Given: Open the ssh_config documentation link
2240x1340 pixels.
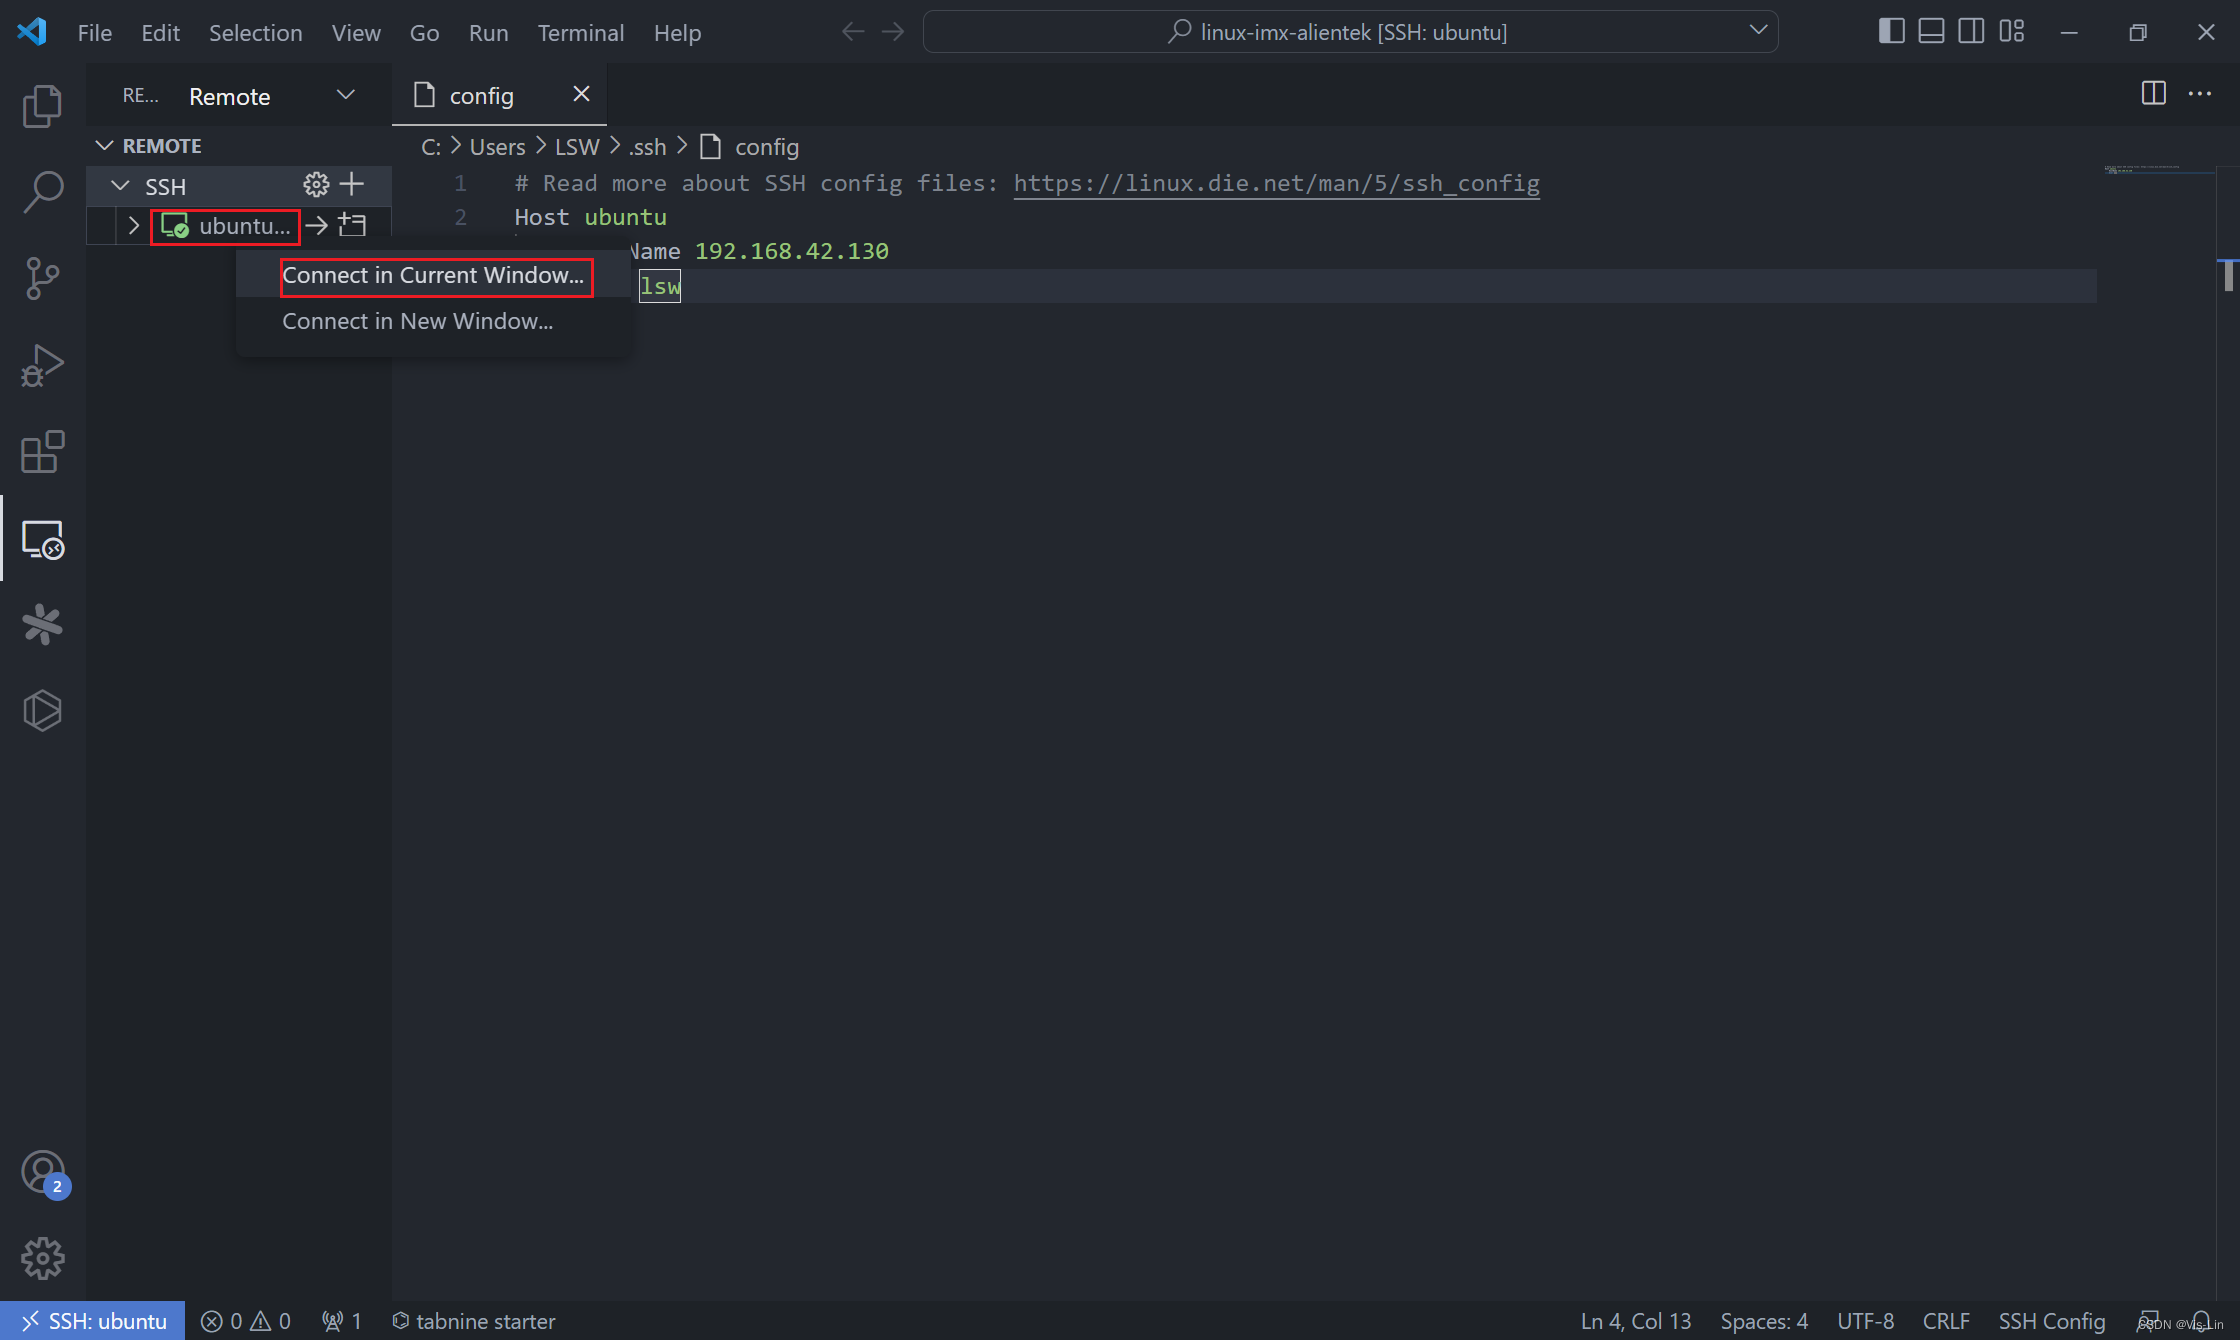Looking at the screenshot, I should (x=1276, y=183).
